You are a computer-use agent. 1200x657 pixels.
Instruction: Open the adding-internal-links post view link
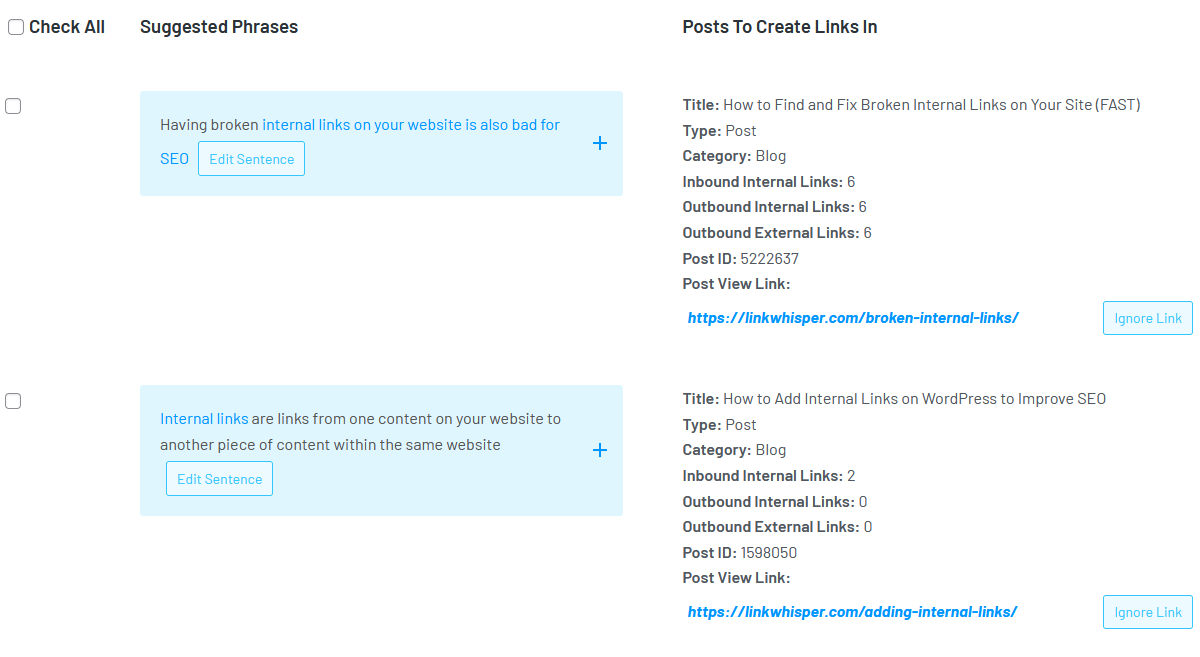click(x=852, y=611)
